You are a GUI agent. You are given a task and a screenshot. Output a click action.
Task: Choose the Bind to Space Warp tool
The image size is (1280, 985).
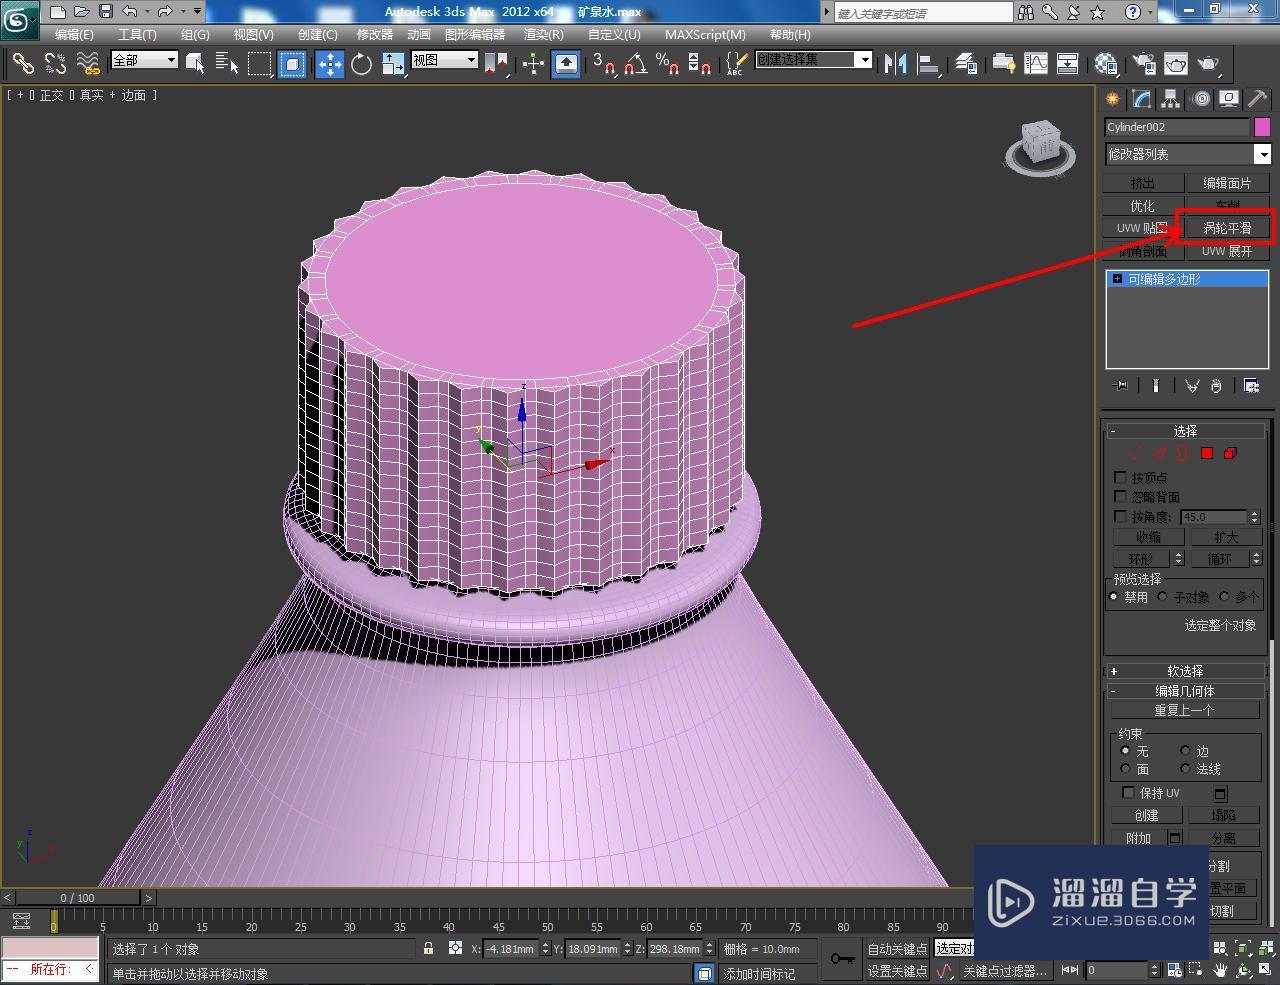[88, 64]
